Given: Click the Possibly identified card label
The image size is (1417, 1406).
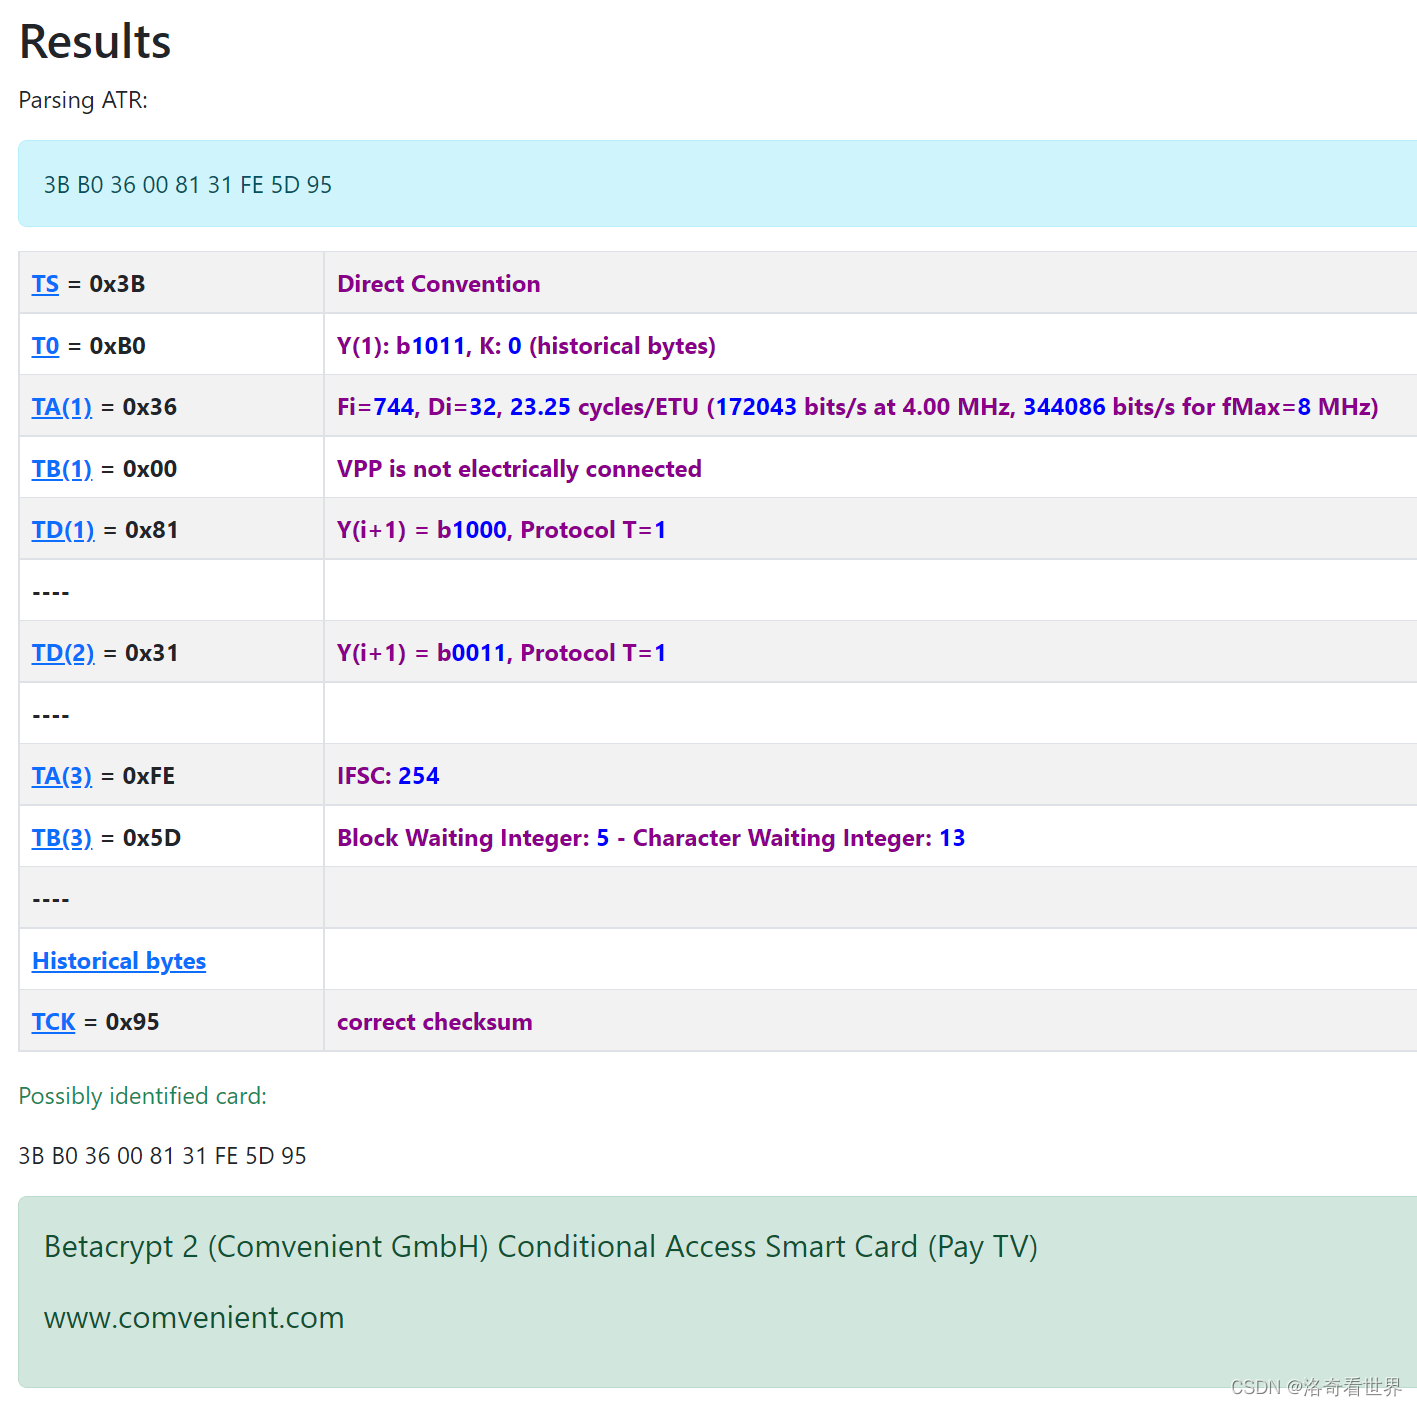Looking at the screenshot, I should click(x=141, y=1096).
